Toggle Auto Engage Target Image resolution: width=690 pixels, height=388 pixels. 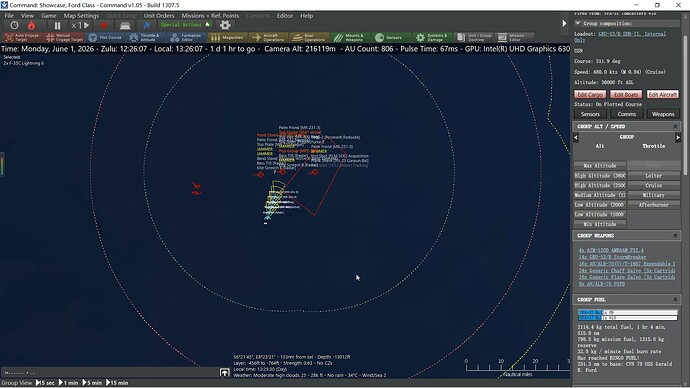[x=22, y=37]
